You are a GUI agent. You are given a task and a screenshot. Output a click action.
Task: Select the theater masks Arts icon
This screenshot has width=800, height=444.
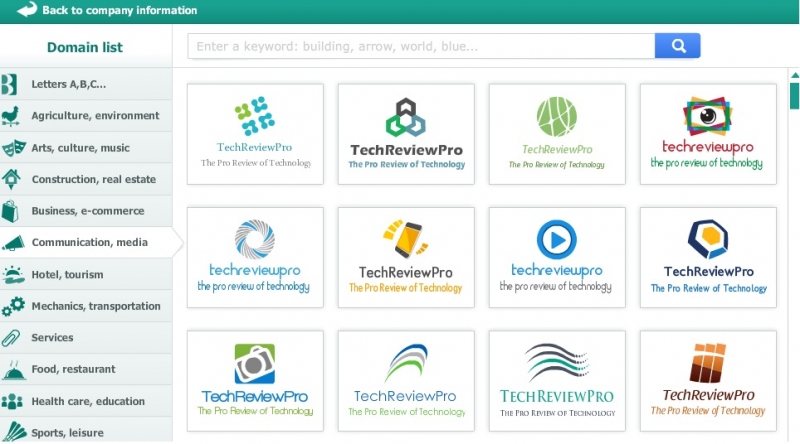click(13, 148)
